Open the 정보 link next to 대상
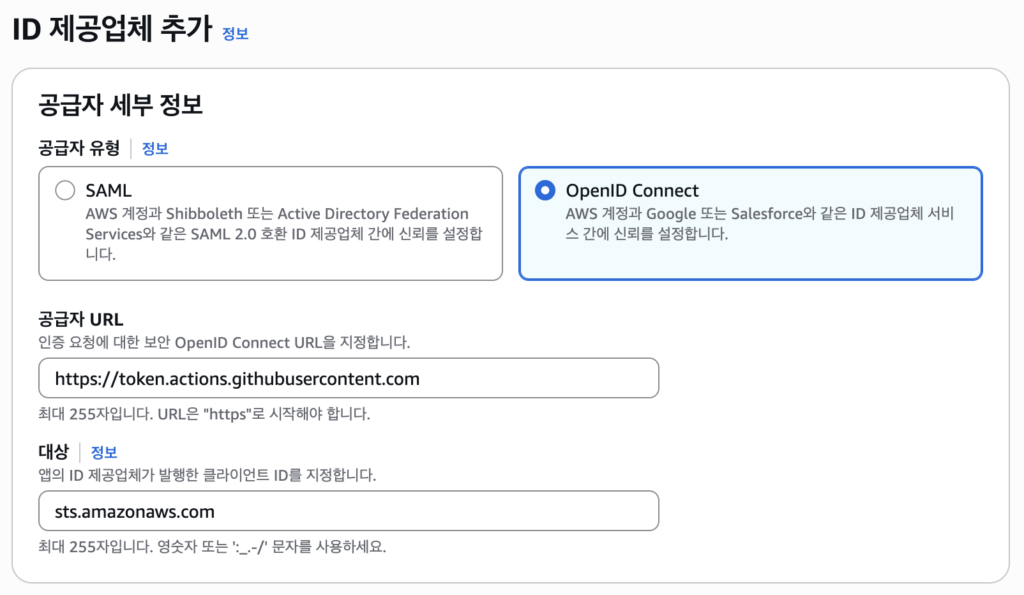 click(x=103, y=452)
